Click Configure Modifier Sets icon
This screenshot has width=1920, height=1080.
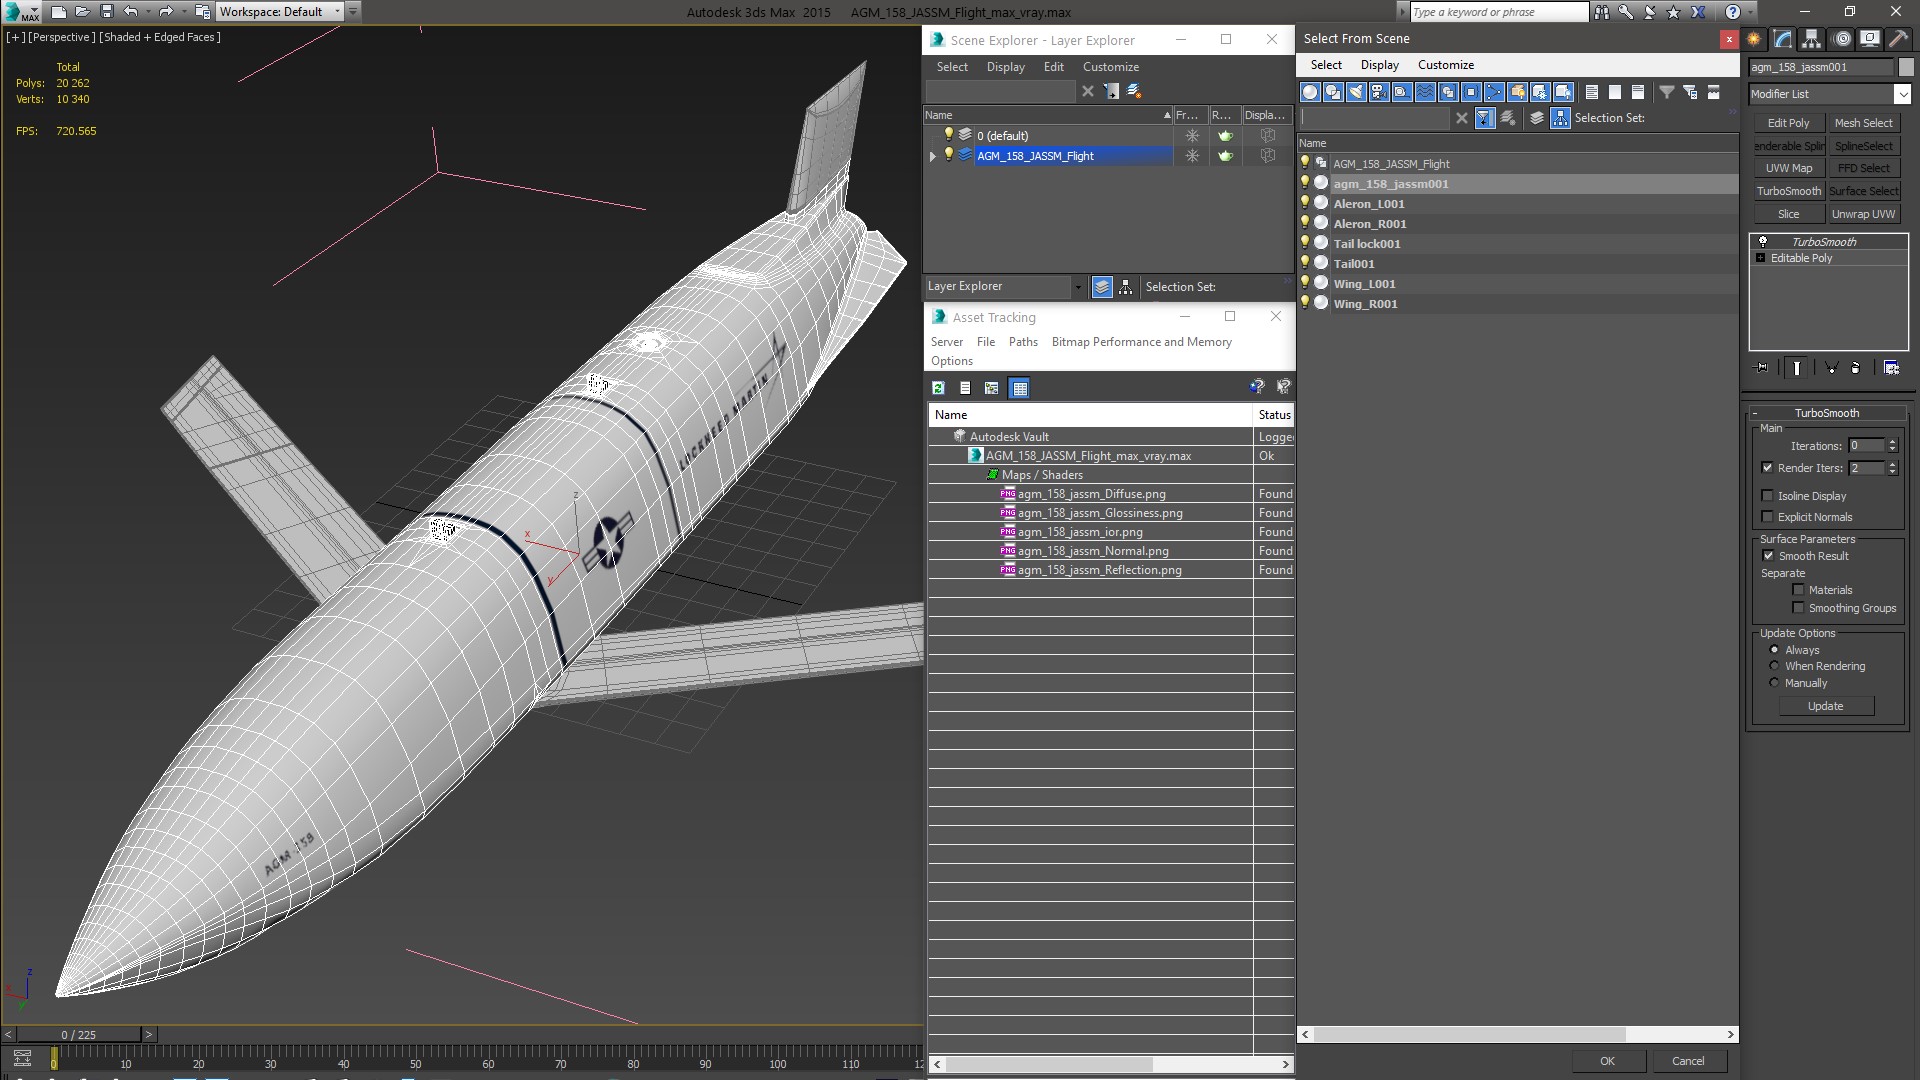tap(1891, 368)
